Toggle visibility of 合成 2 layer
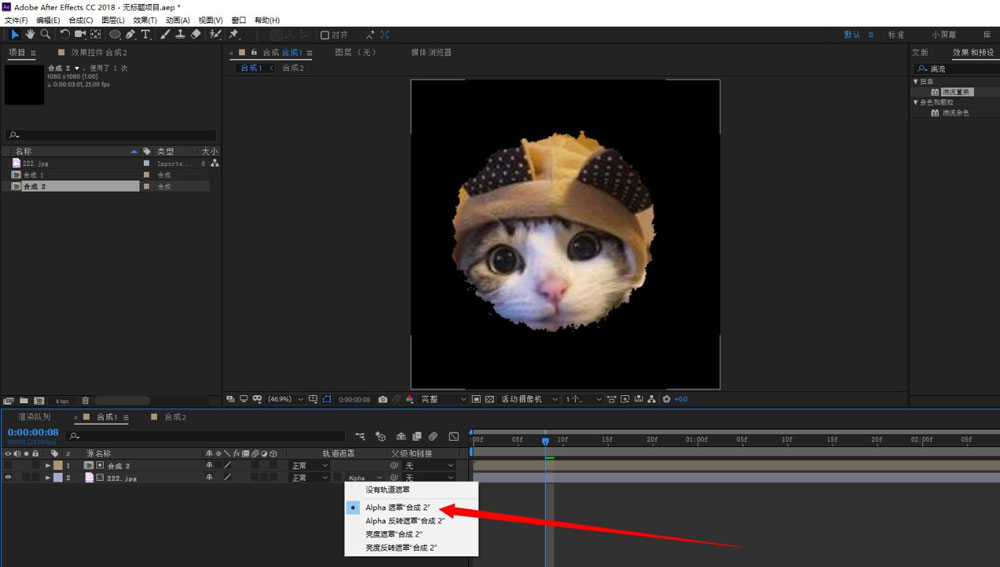 (x=8, y=466)
